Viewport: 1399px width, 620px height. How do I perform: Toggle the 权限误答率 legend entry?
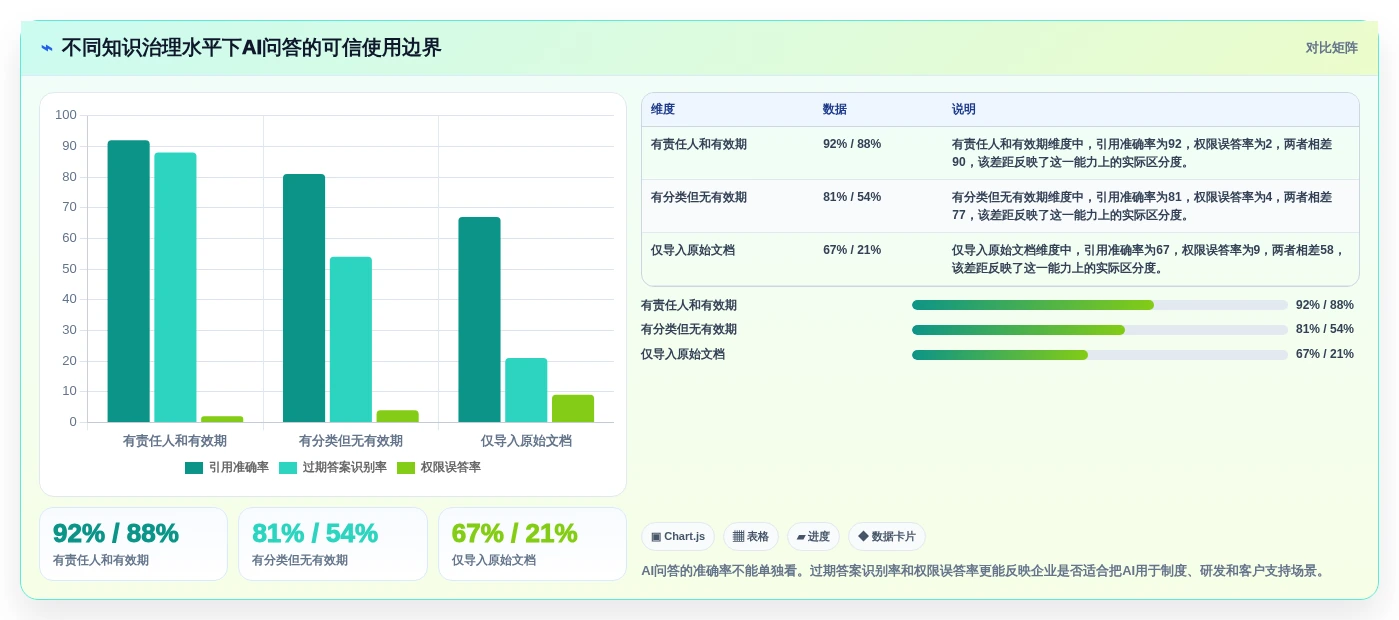pyautogui.click(x=439, y=467)
